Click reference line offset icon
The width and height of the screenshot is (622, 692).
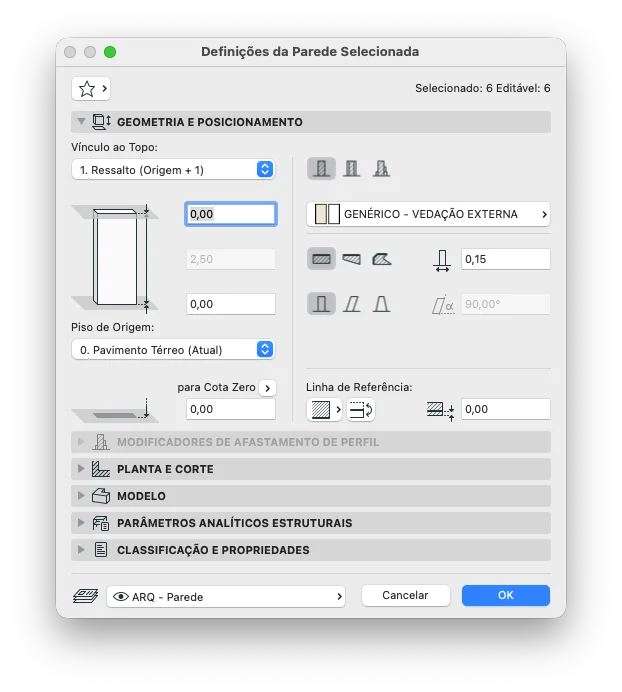point(441,410)
